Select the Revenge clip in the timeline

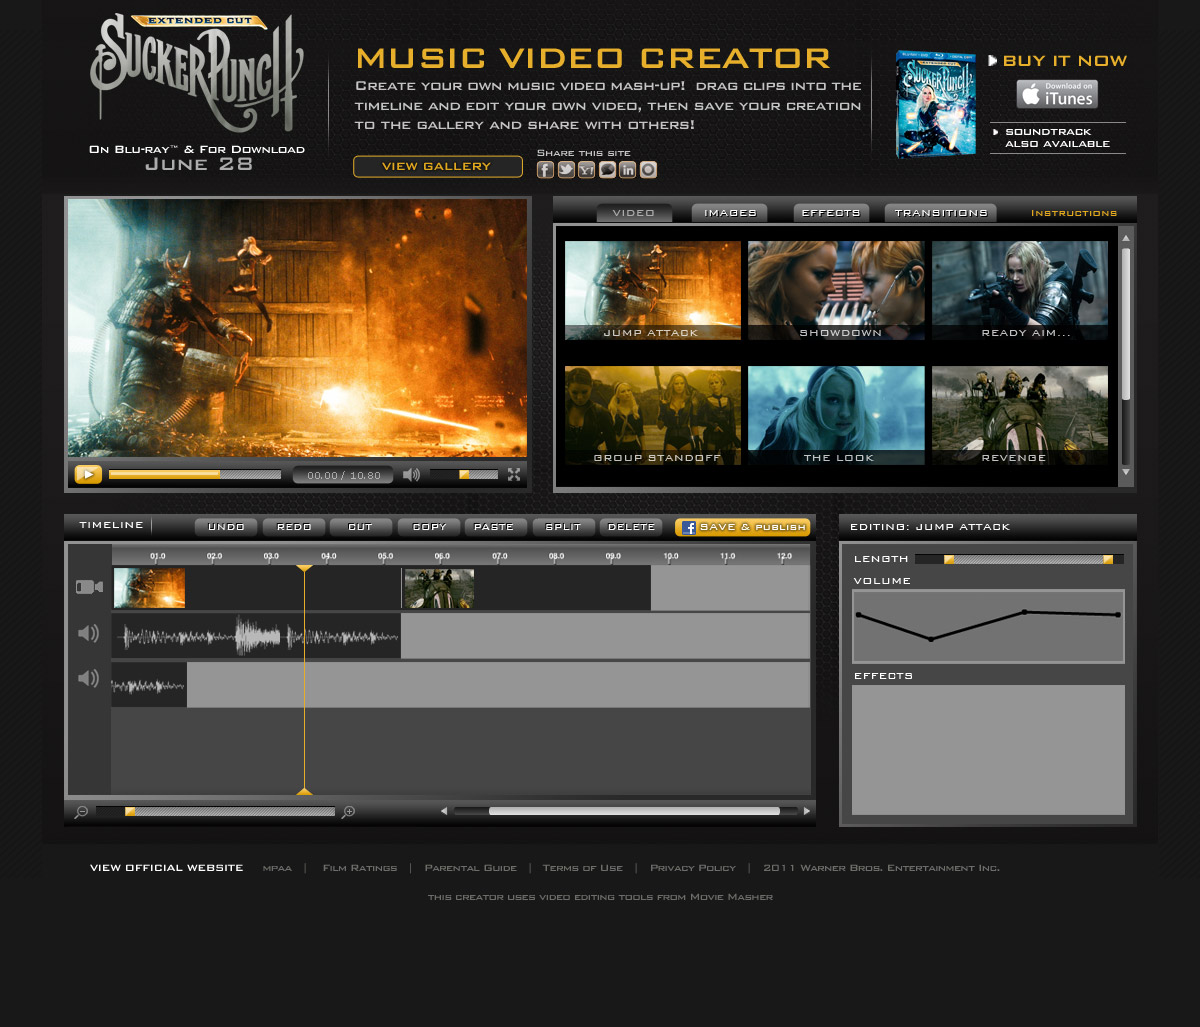click(x=438, y=588)
